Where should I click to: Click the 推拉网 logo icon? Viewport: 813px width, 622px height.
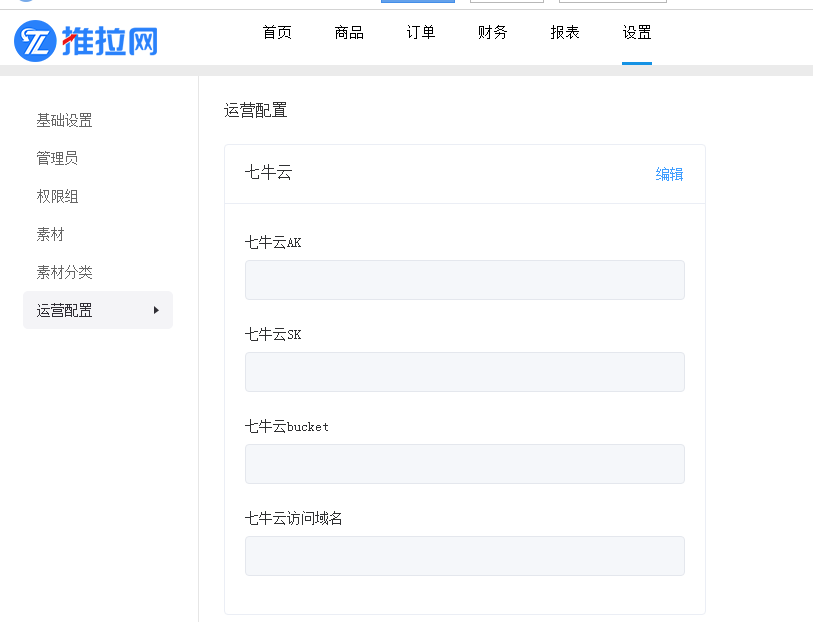tap(35, 41)
